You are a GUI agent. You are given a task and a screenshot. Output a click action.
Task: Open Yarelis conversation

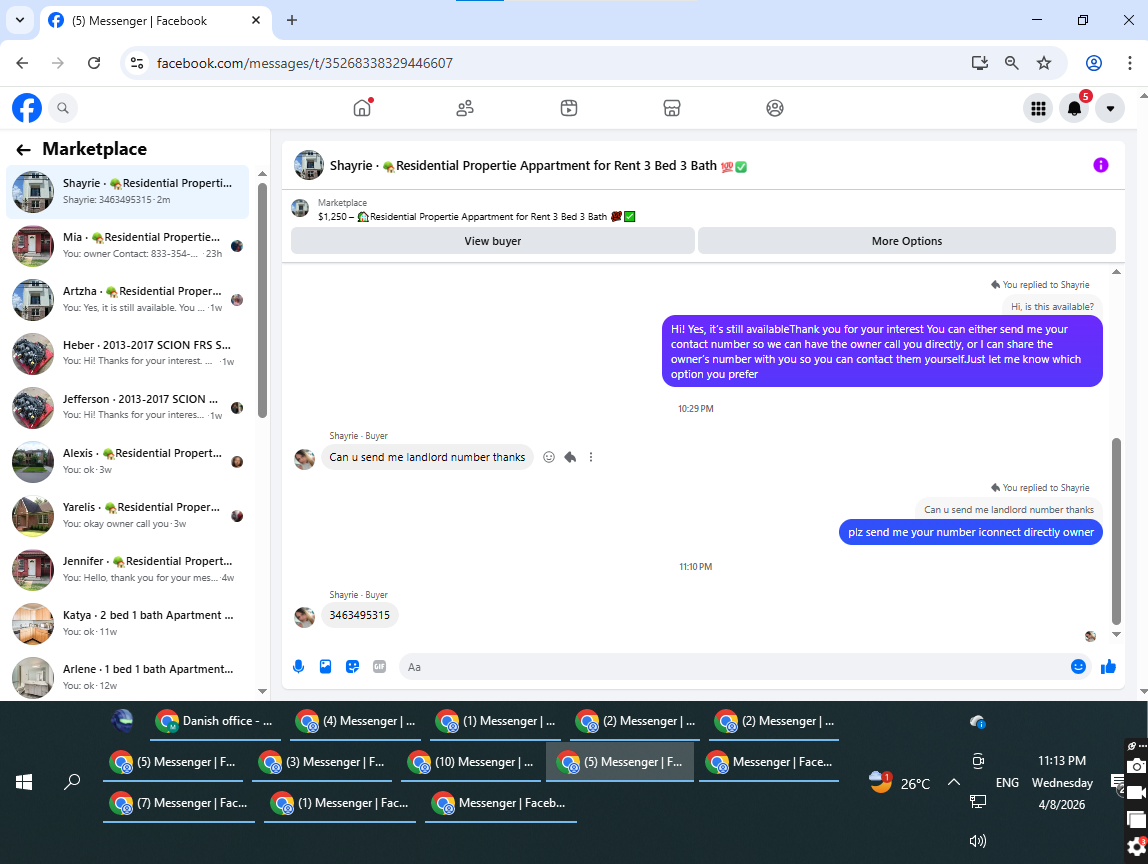click(x=127, y=516)
